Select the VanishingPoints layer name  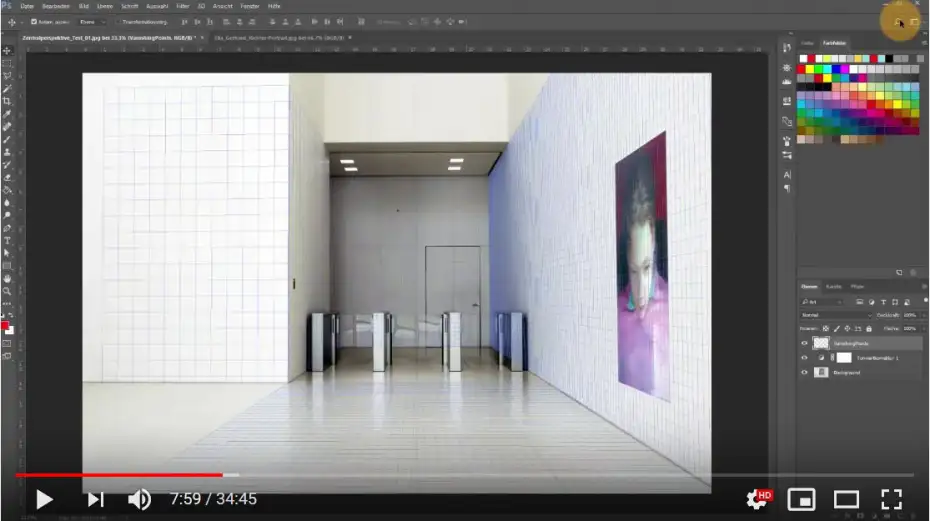click(851, 344)
